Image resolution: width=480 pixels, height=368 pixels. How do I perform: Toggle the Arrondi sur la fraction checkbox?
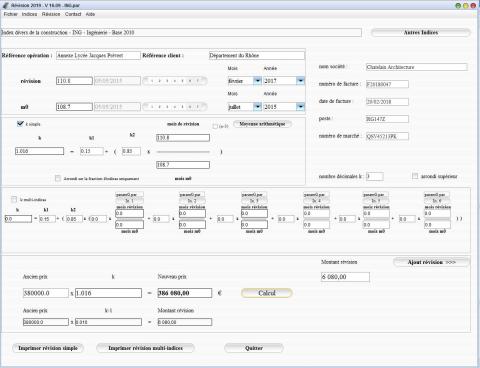(58, 178)
